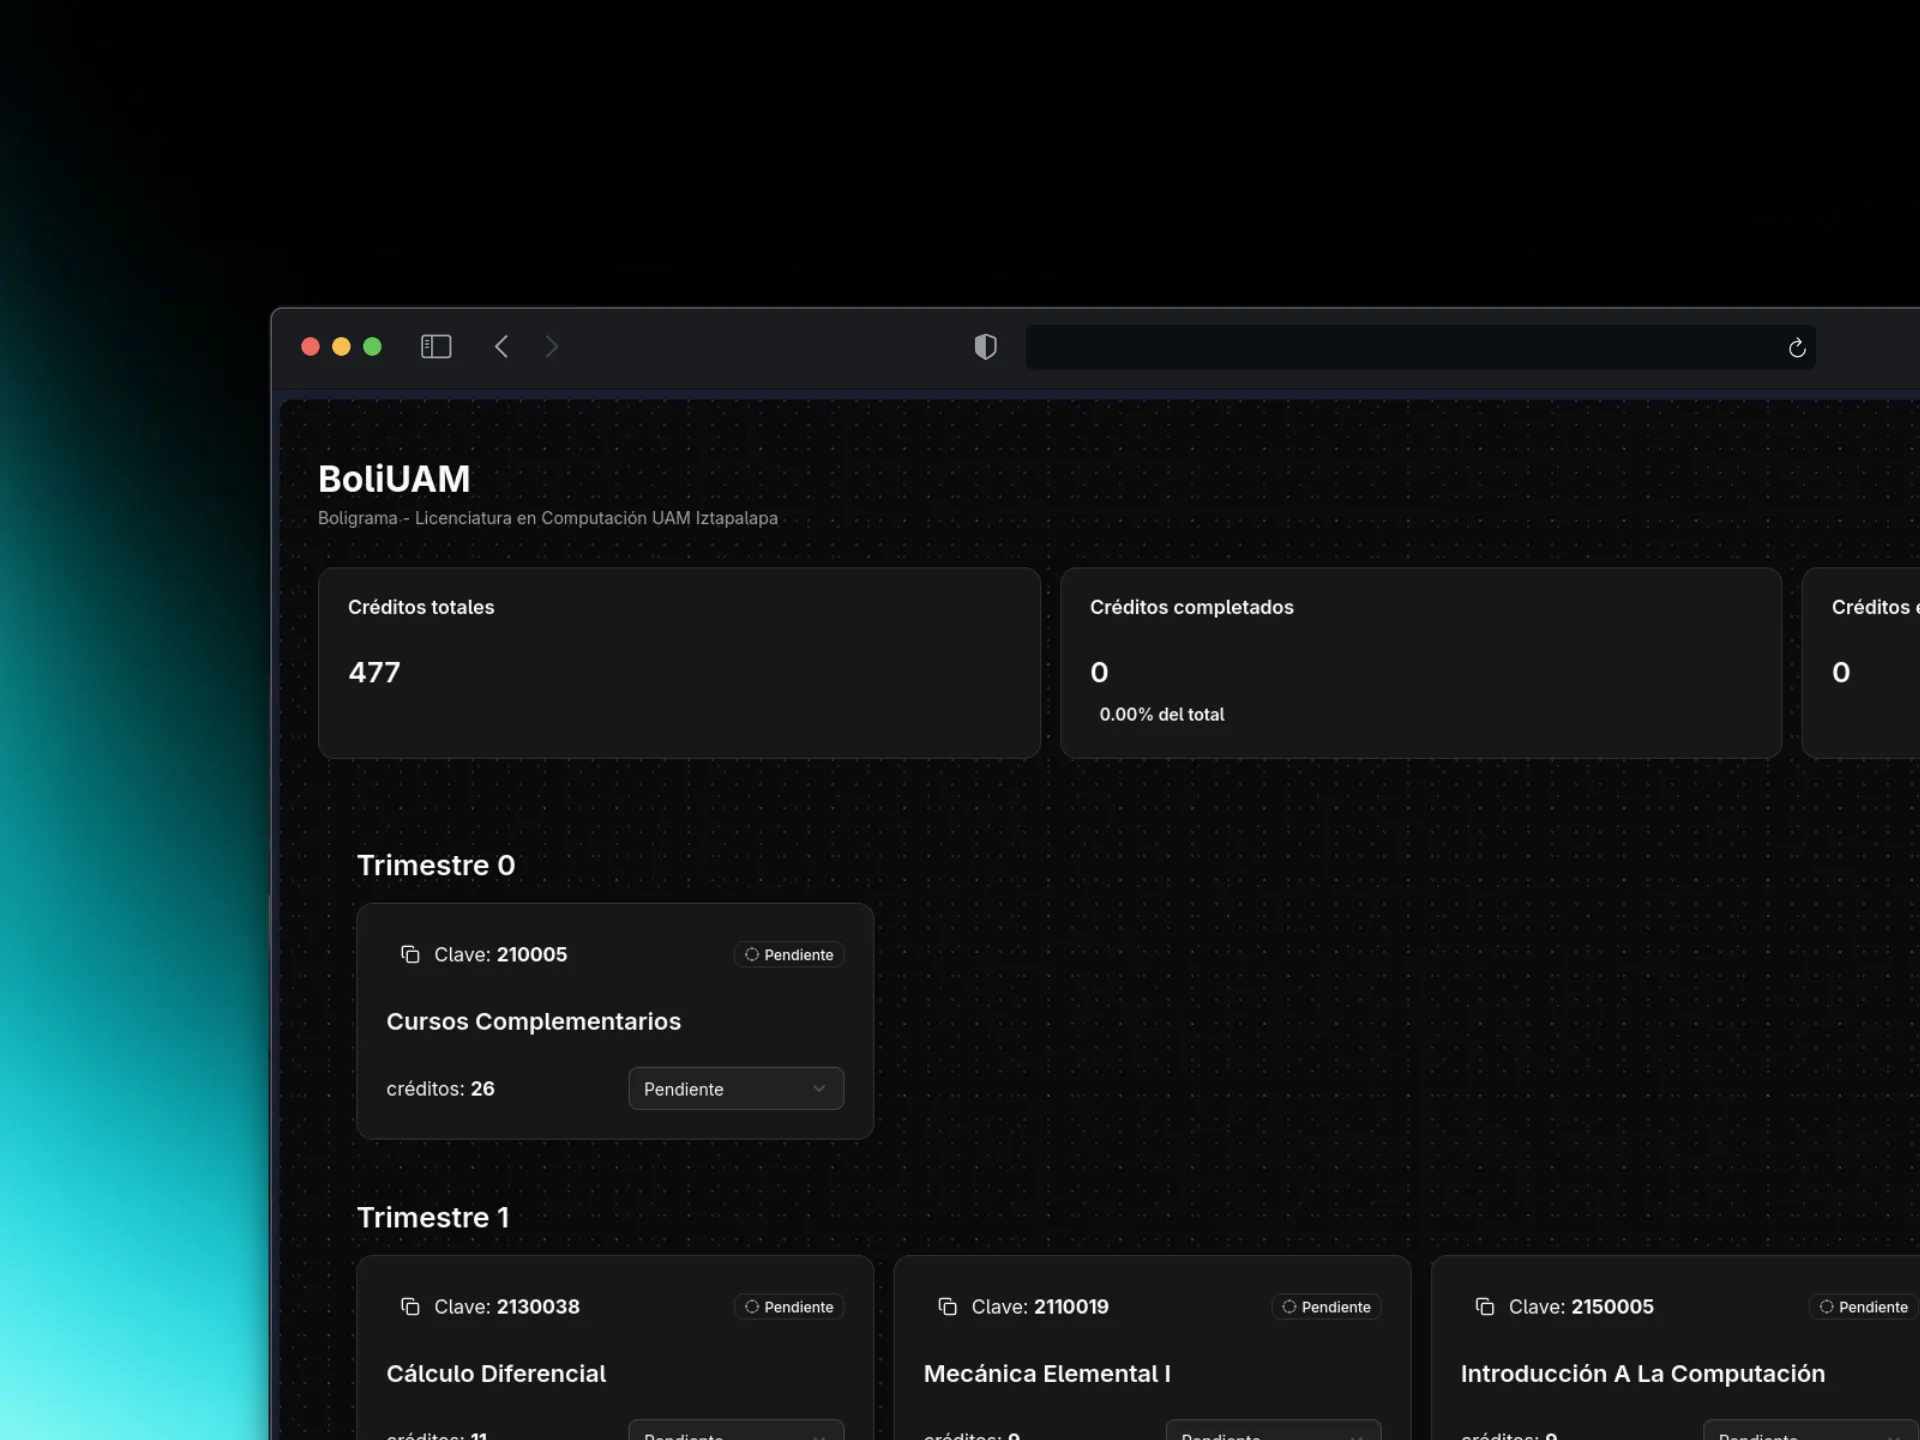
Task: Open Cálculo Diferencial status dropdown
Action: (x=735, y=1432)
